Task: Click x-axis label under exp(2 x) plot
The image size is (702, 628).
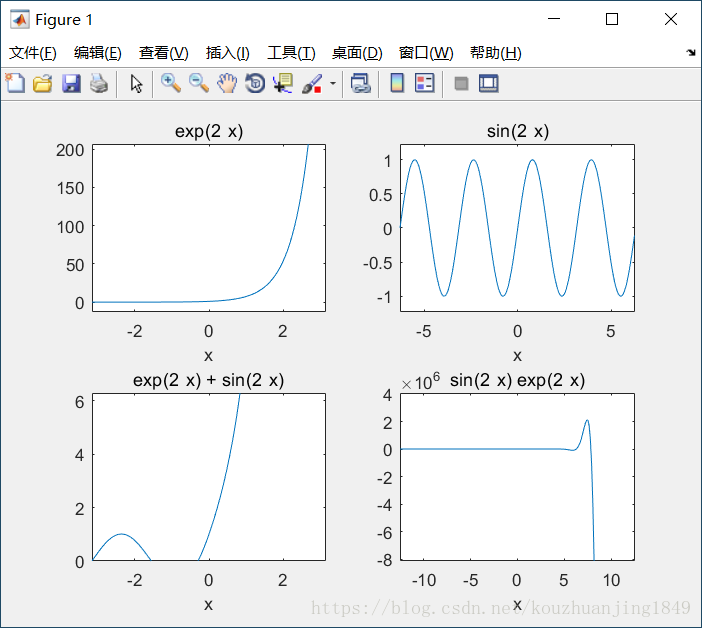Action: click(208, 356)
